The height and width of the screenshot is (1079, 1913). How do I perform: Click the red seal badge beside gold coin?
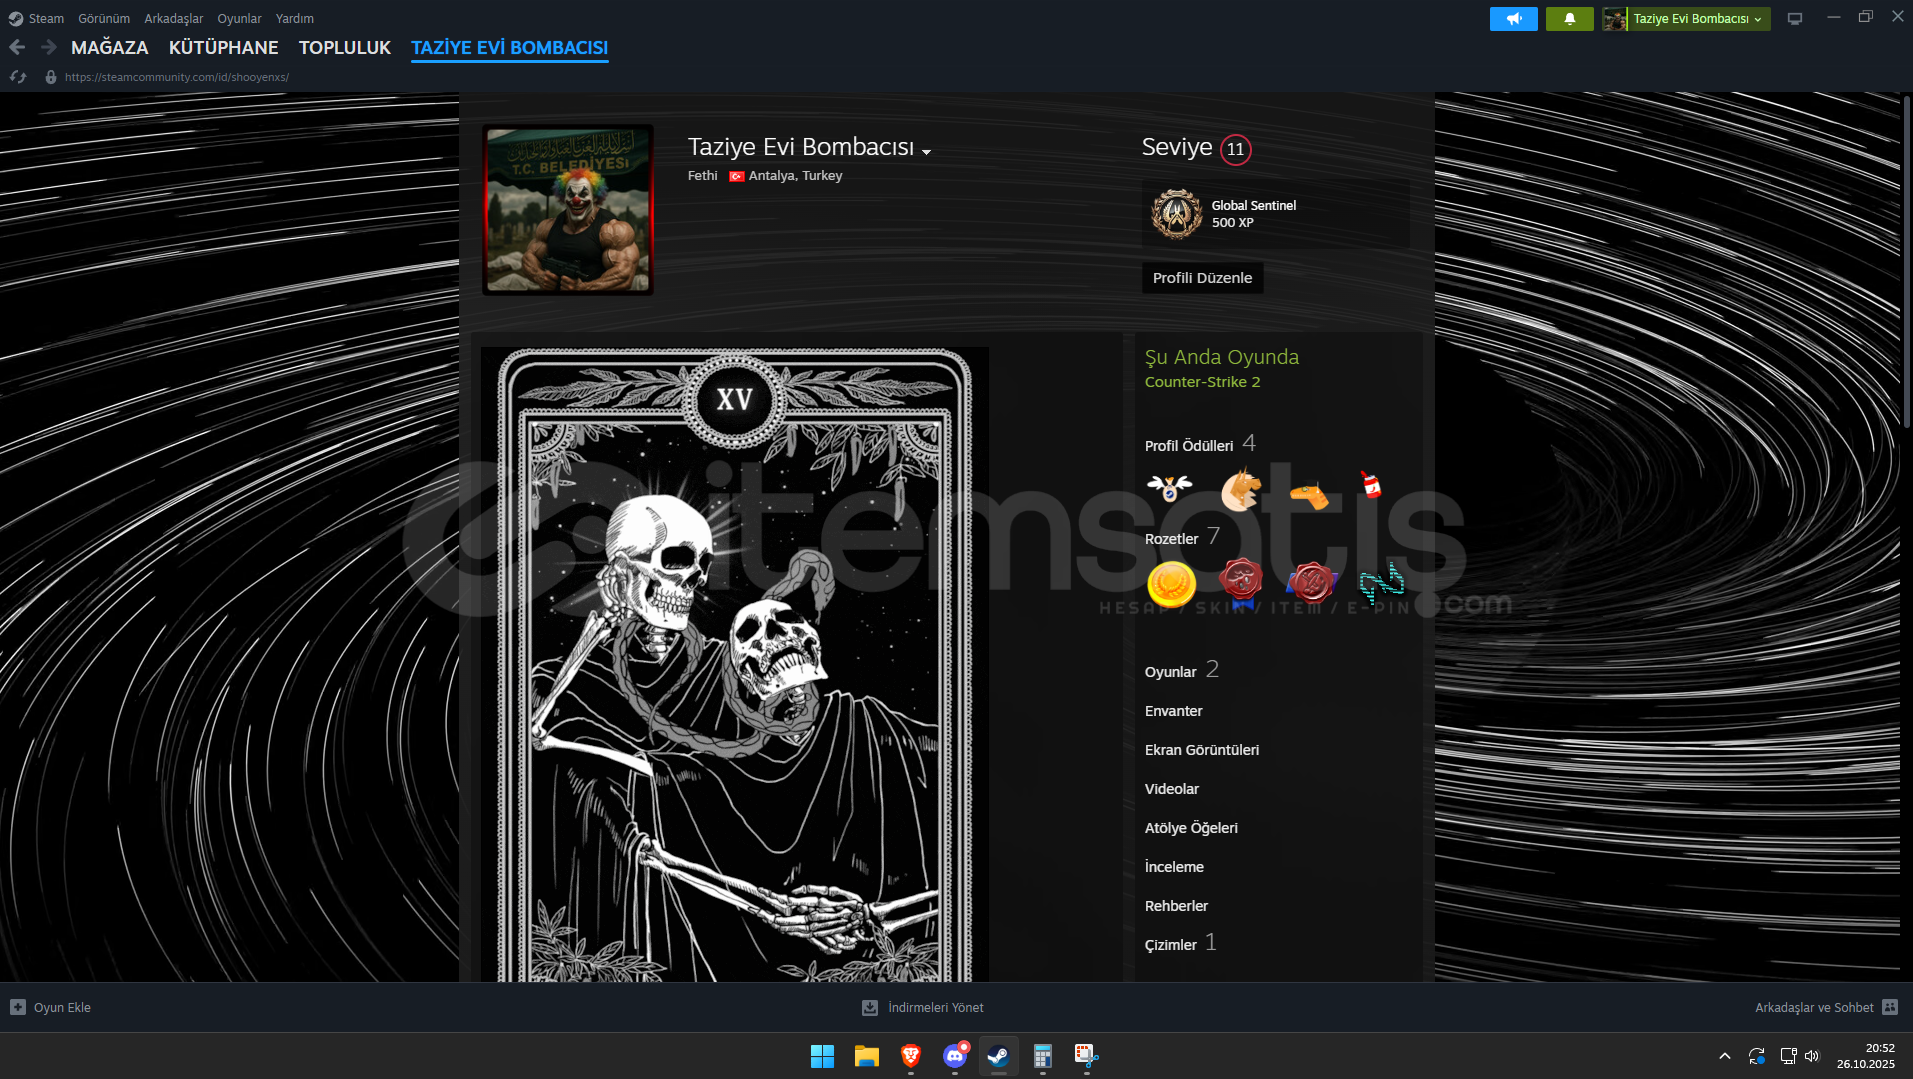1241,582
